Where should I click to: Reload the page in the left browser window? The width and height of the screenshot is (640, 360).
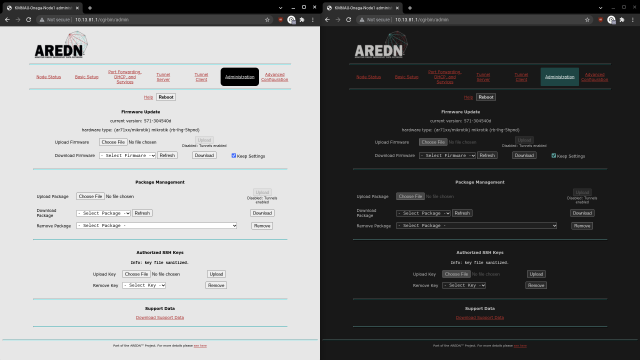point(29,20)
